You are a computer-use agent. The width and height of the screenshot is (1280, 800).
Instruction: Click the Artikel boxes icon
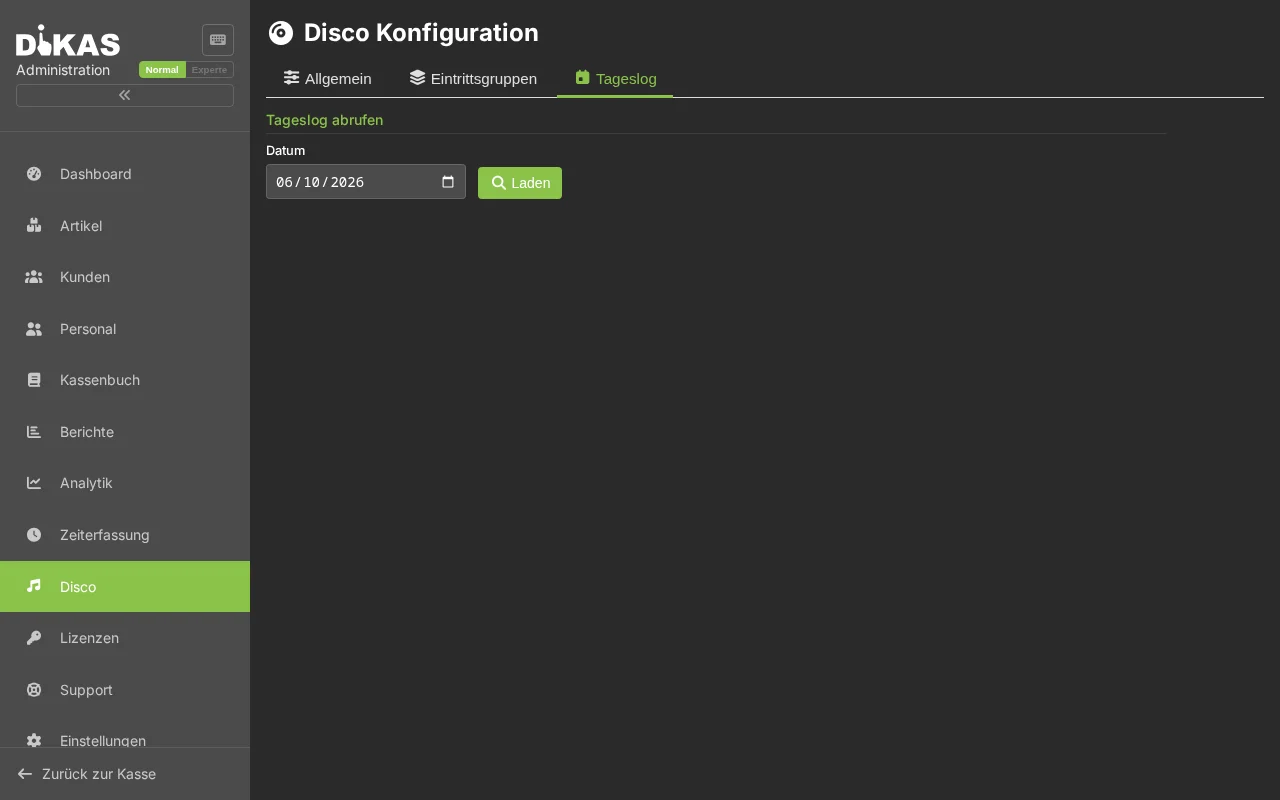(34, 226)
